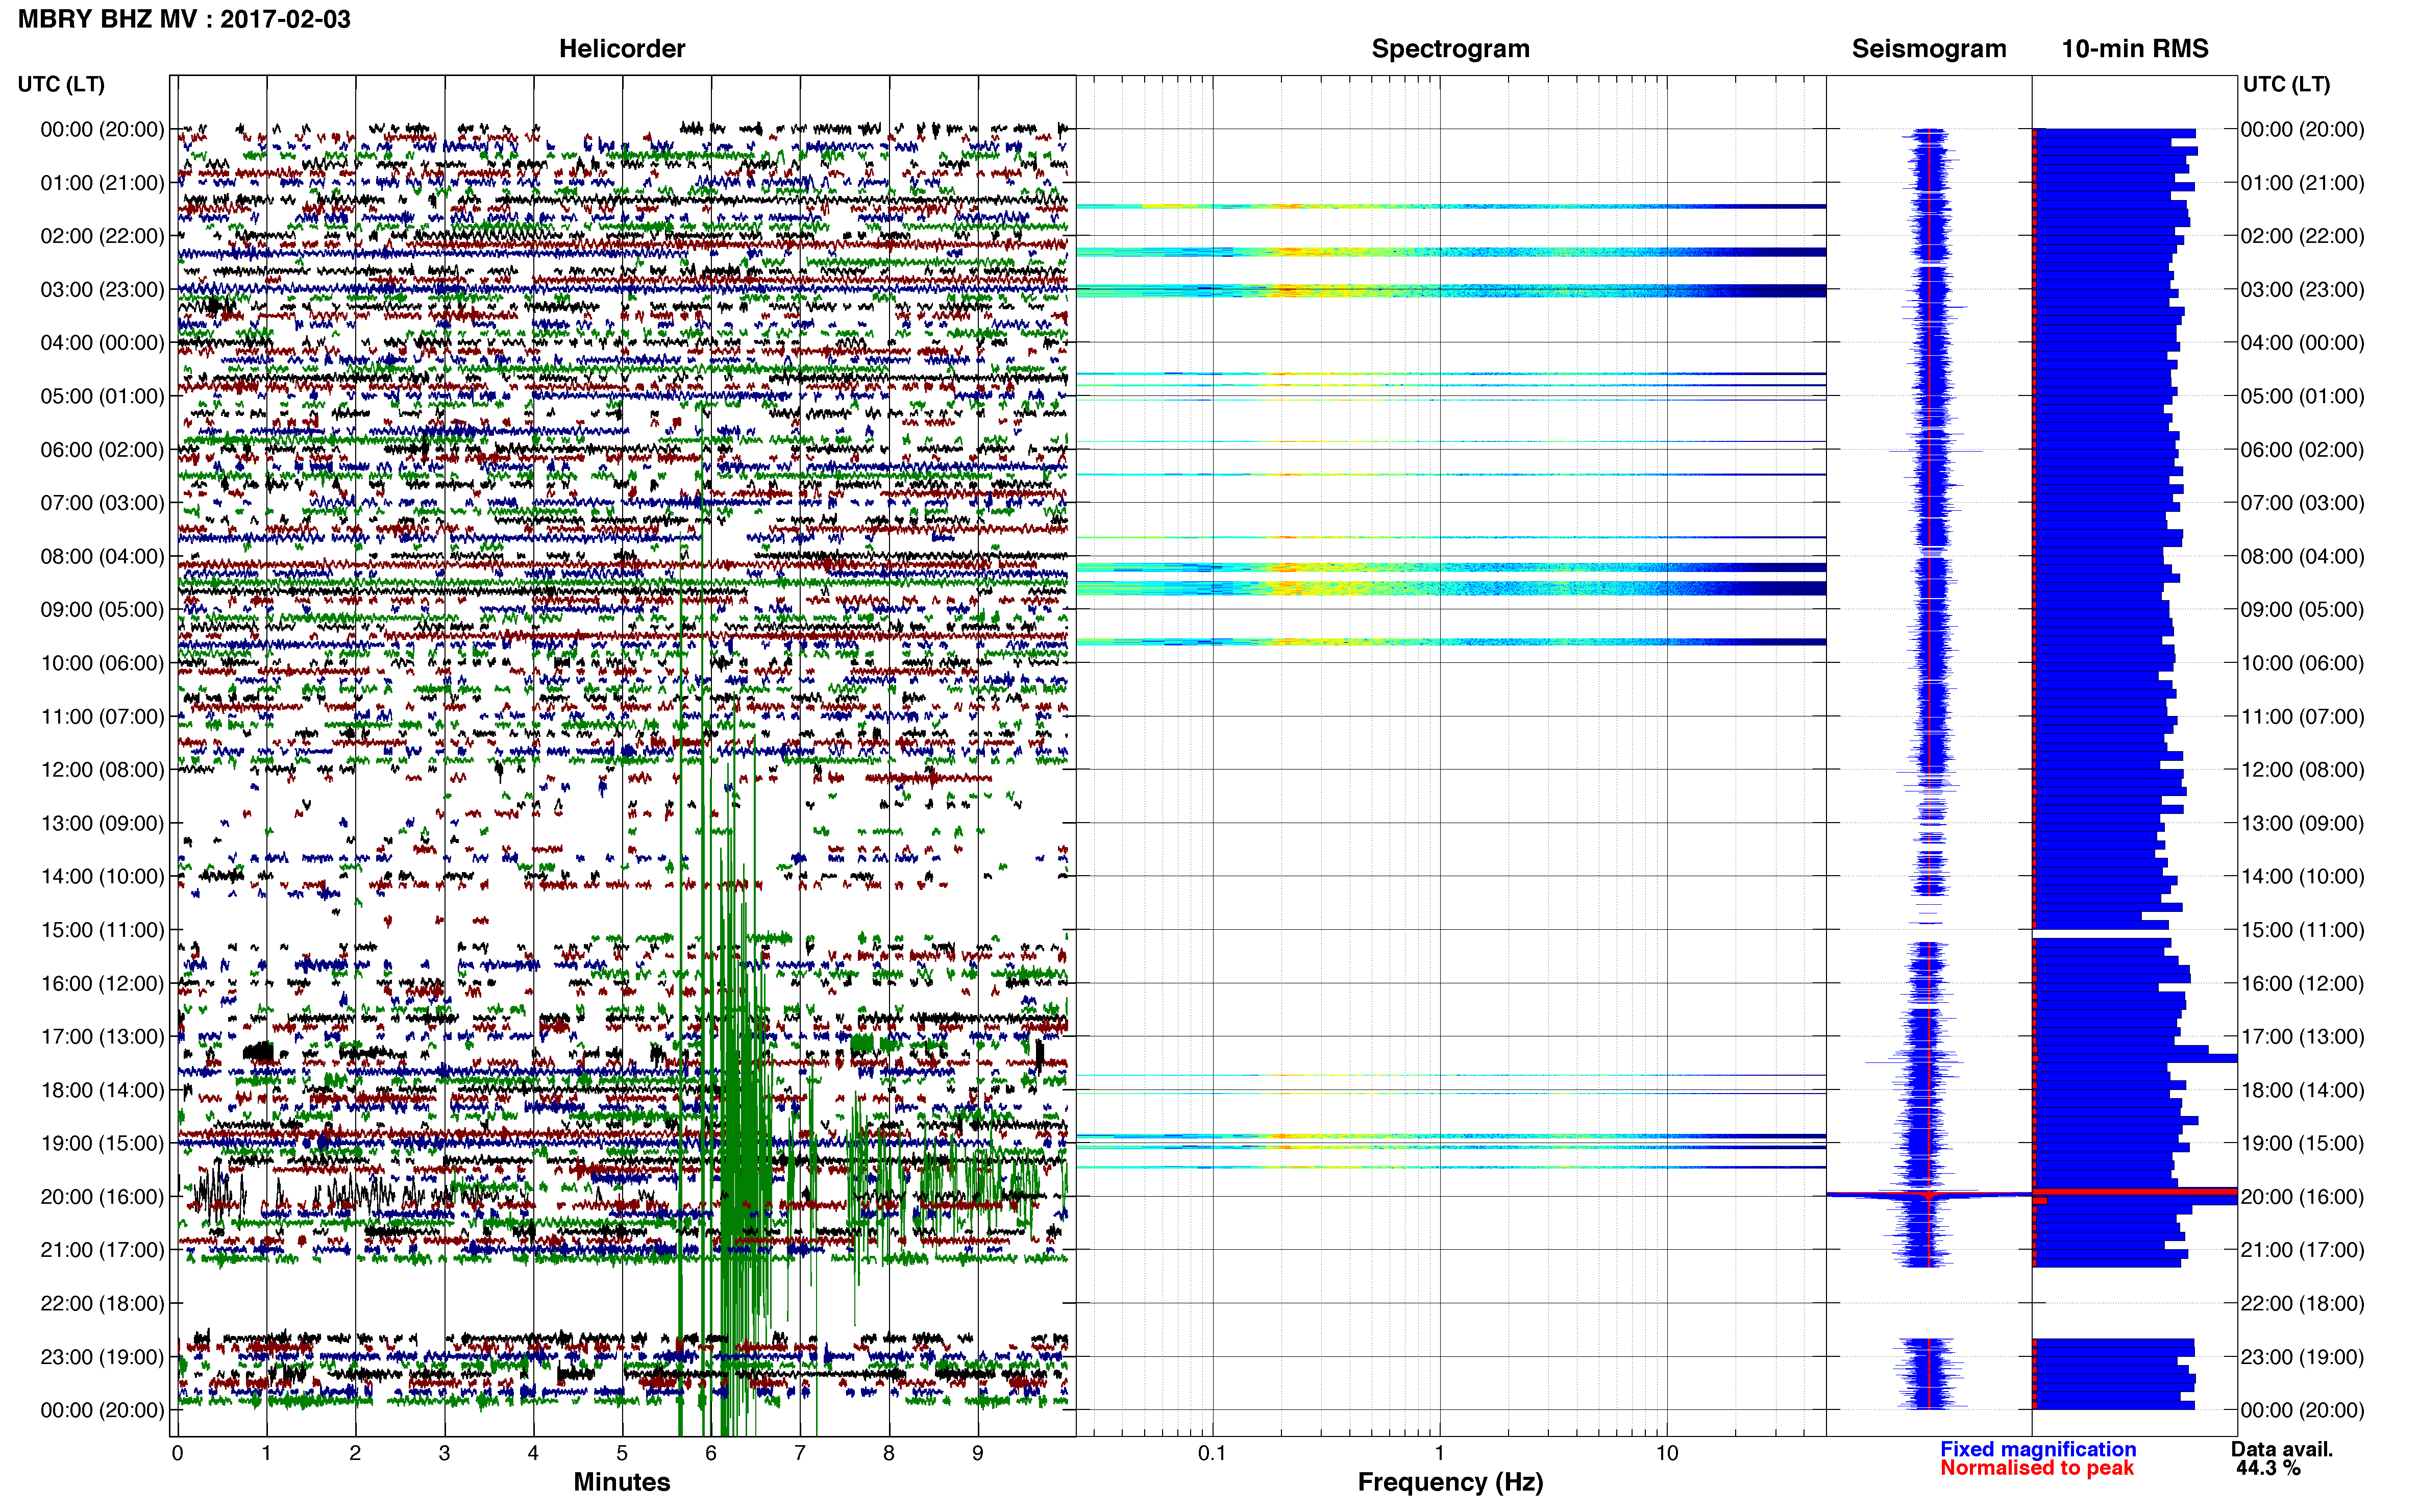2419x1512 pixels.
Task: Click the left '01:00 (21:00)' time label
Action: 102,183
